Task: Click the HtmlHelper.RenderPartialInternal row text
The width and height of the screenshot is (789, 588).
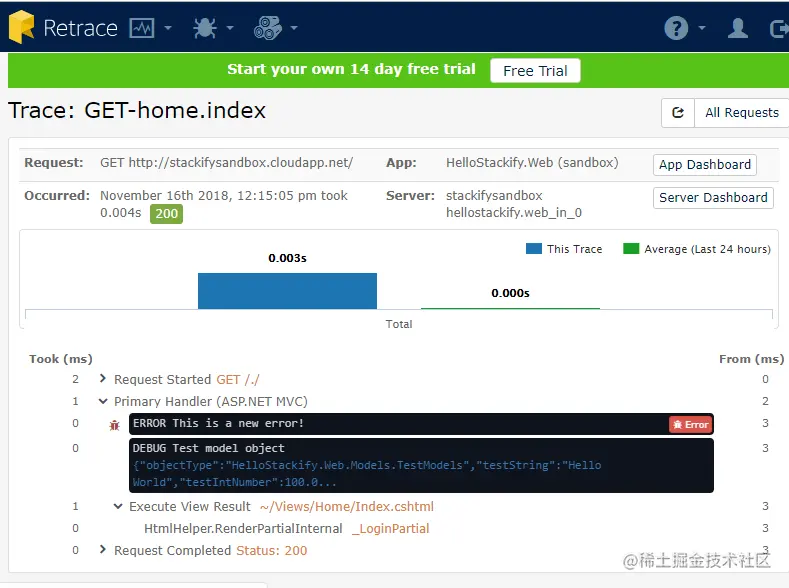Action: 243,529
